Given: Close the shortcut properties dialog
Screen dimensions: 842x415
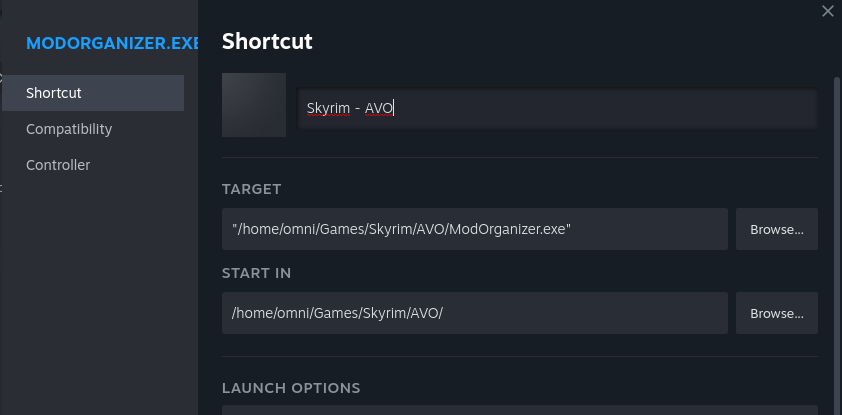Looking at the screenshot, I should click(x=827, y=11).
